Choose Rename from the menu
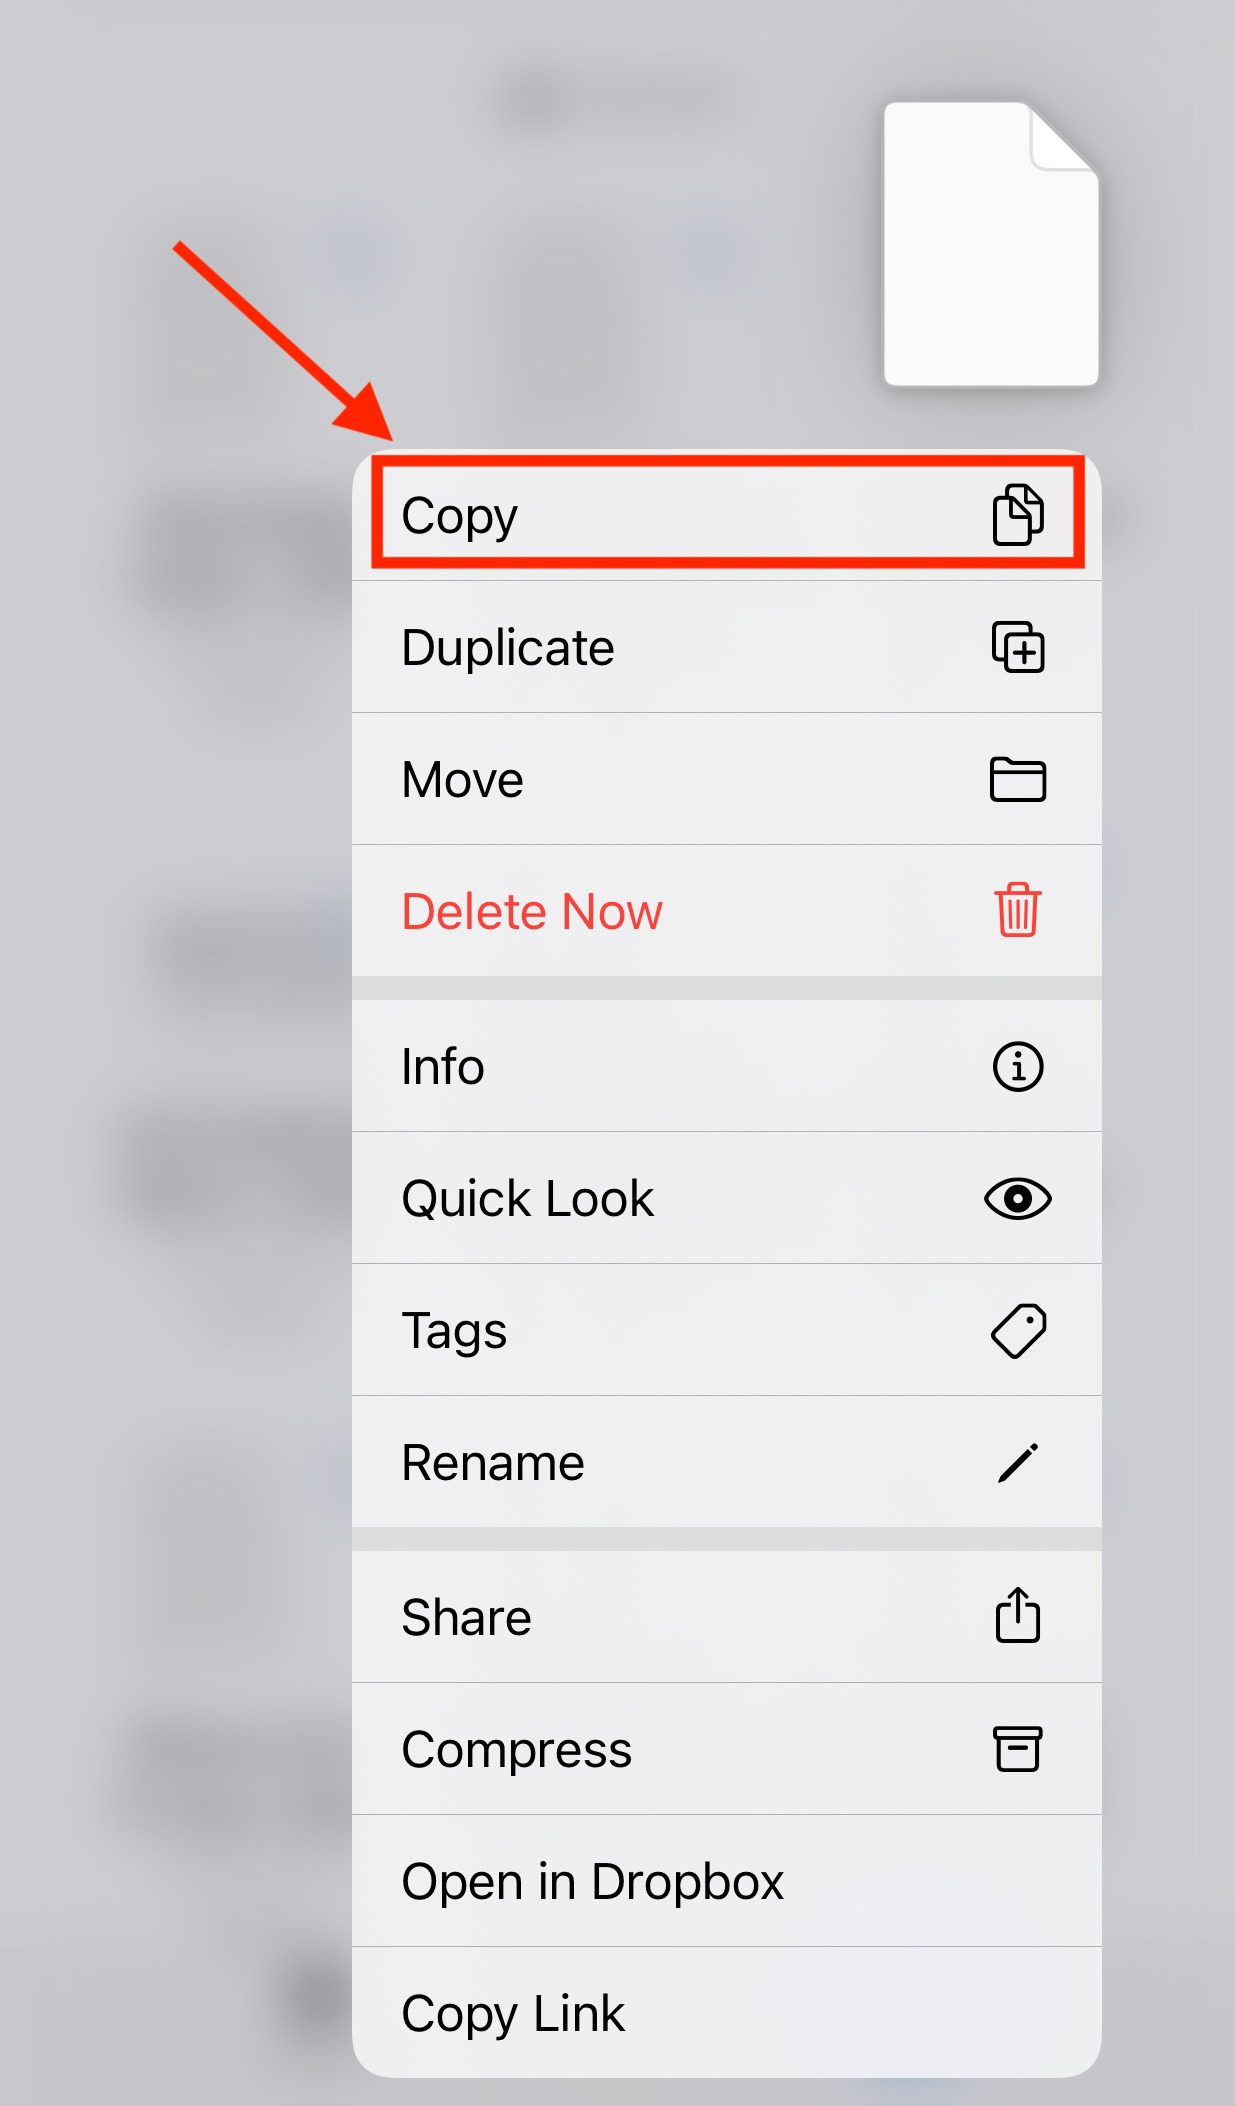The image size is (1235, 2106). point(727,1462)
